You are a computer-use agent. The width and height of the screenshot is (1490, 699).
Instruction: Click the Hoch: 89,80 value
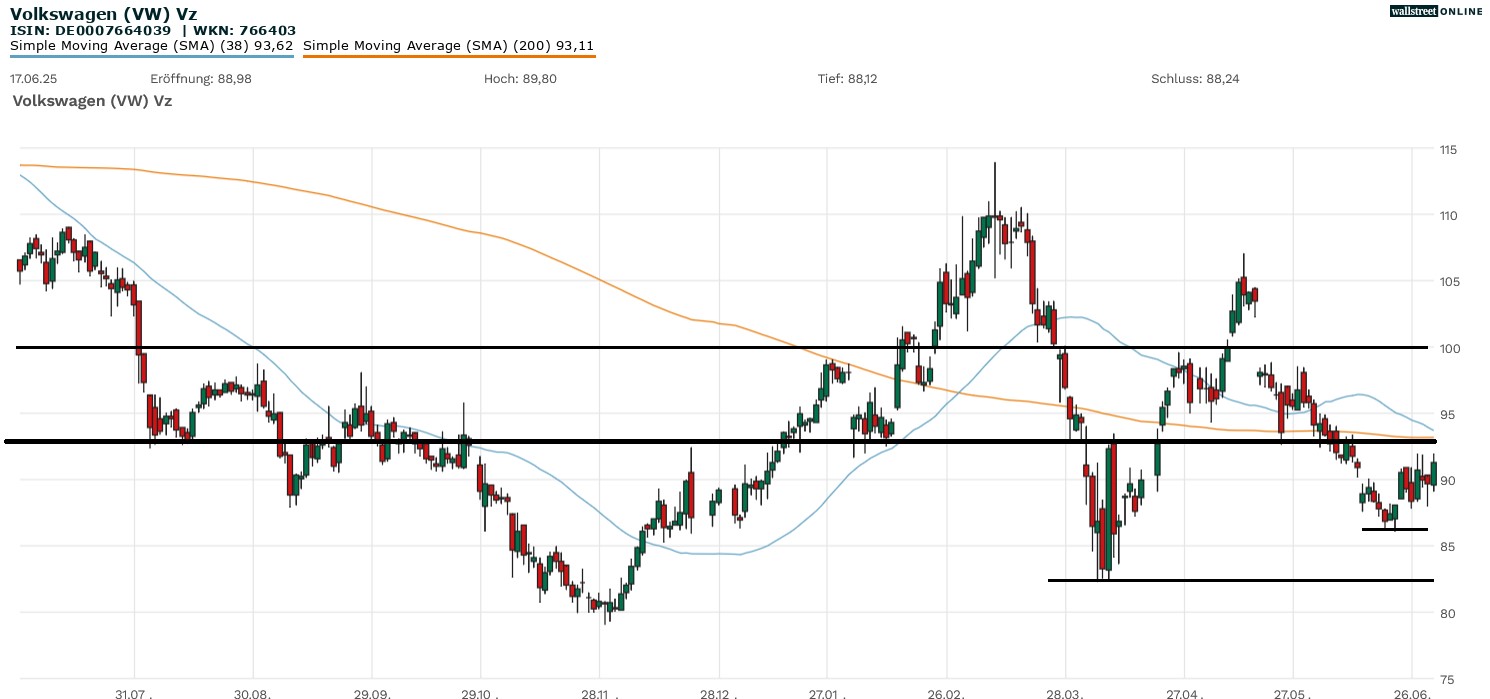(x=520, y=78)
